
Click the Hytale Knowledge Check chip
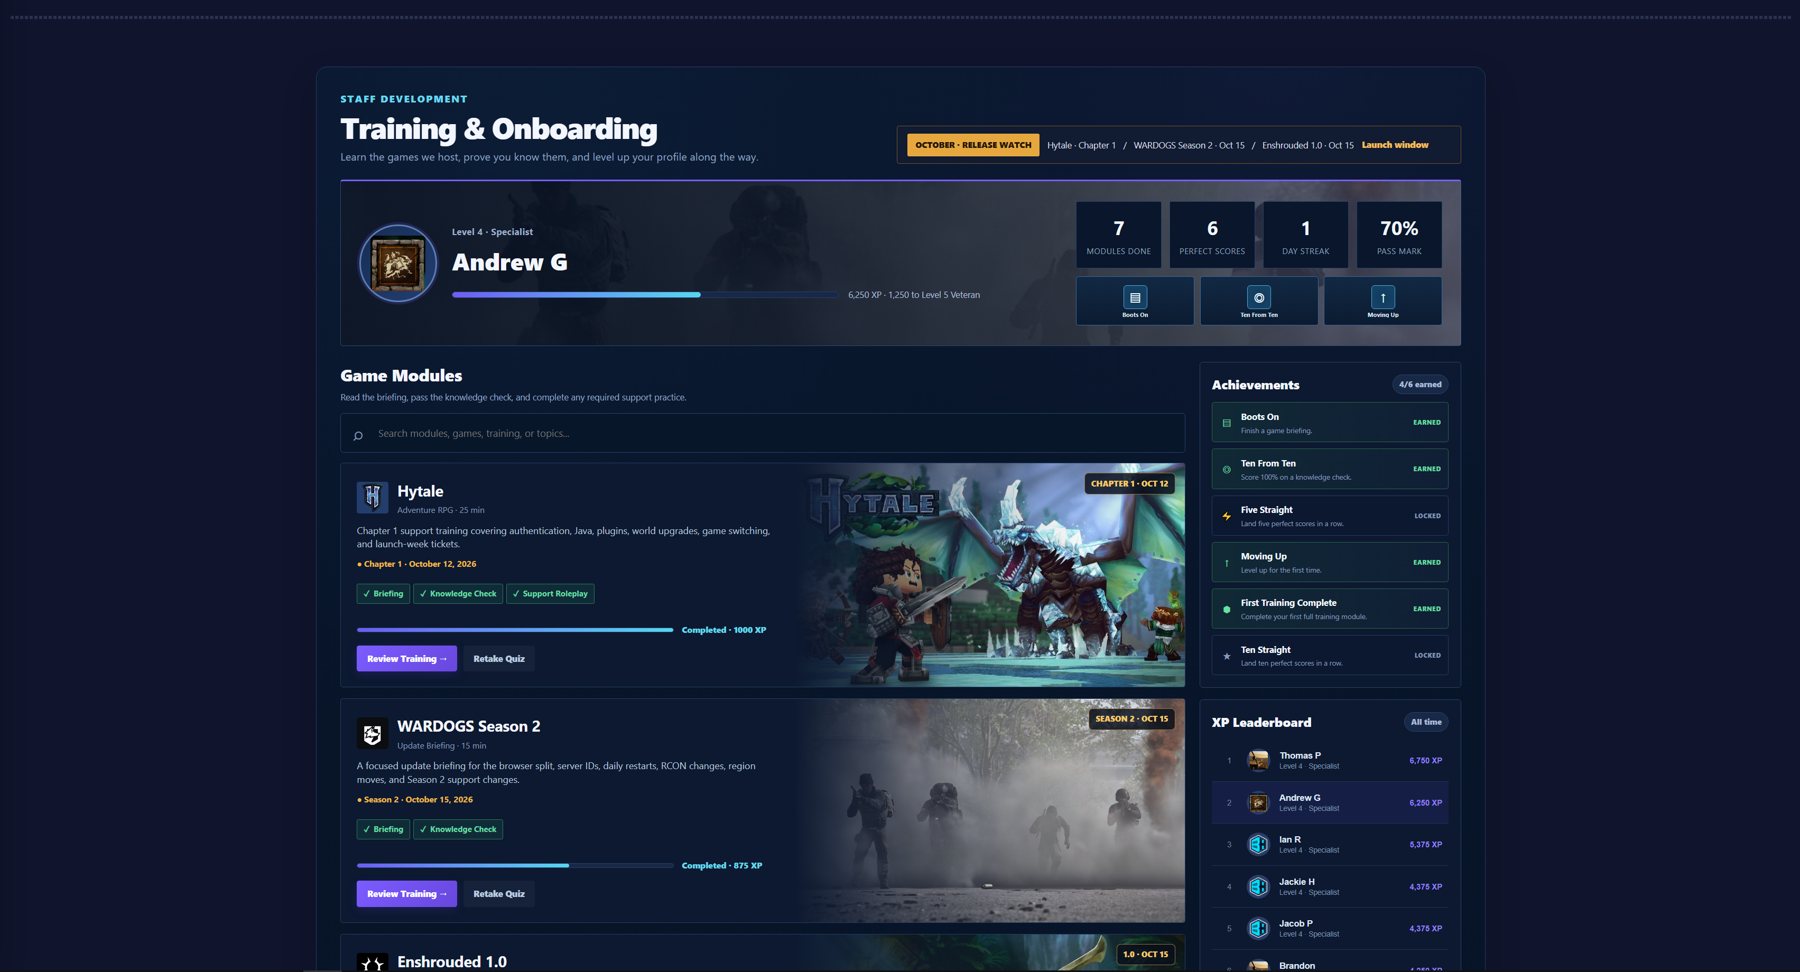tap(458, 594)
